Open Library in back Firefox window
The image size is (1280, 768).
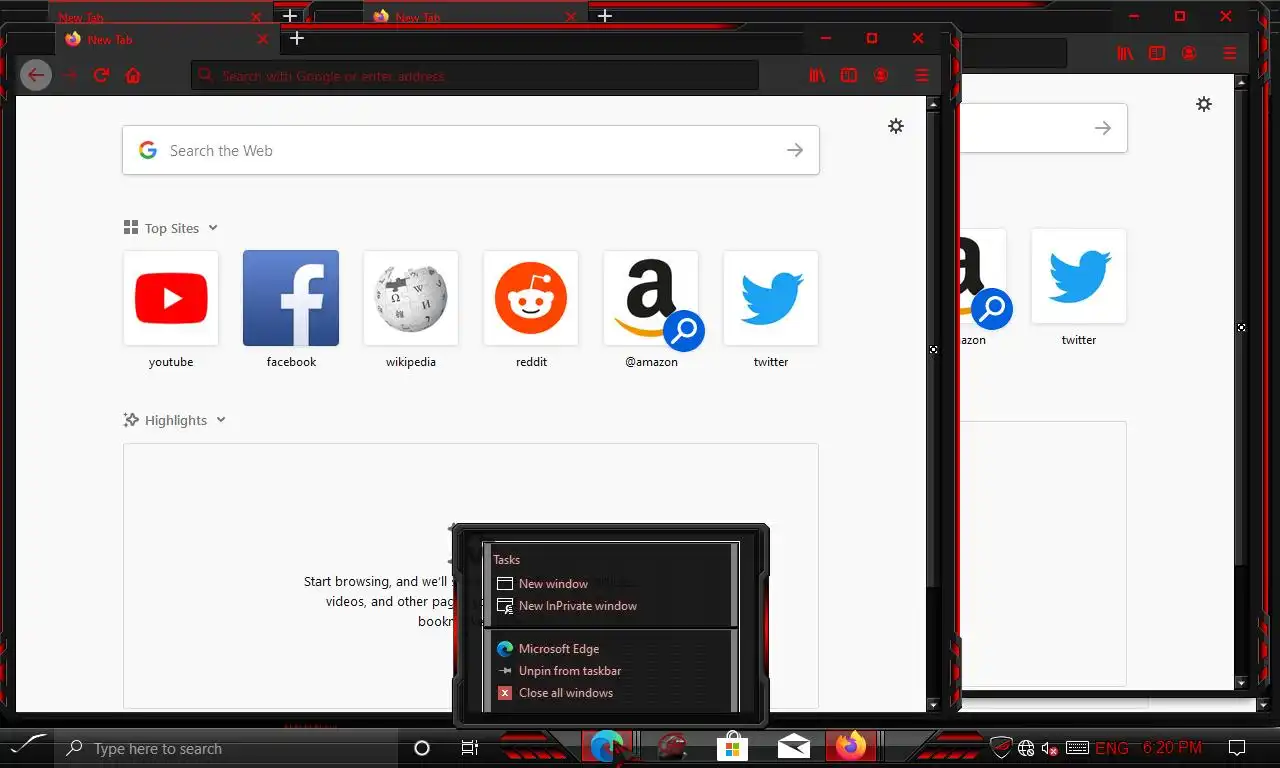coord(1125,53)
